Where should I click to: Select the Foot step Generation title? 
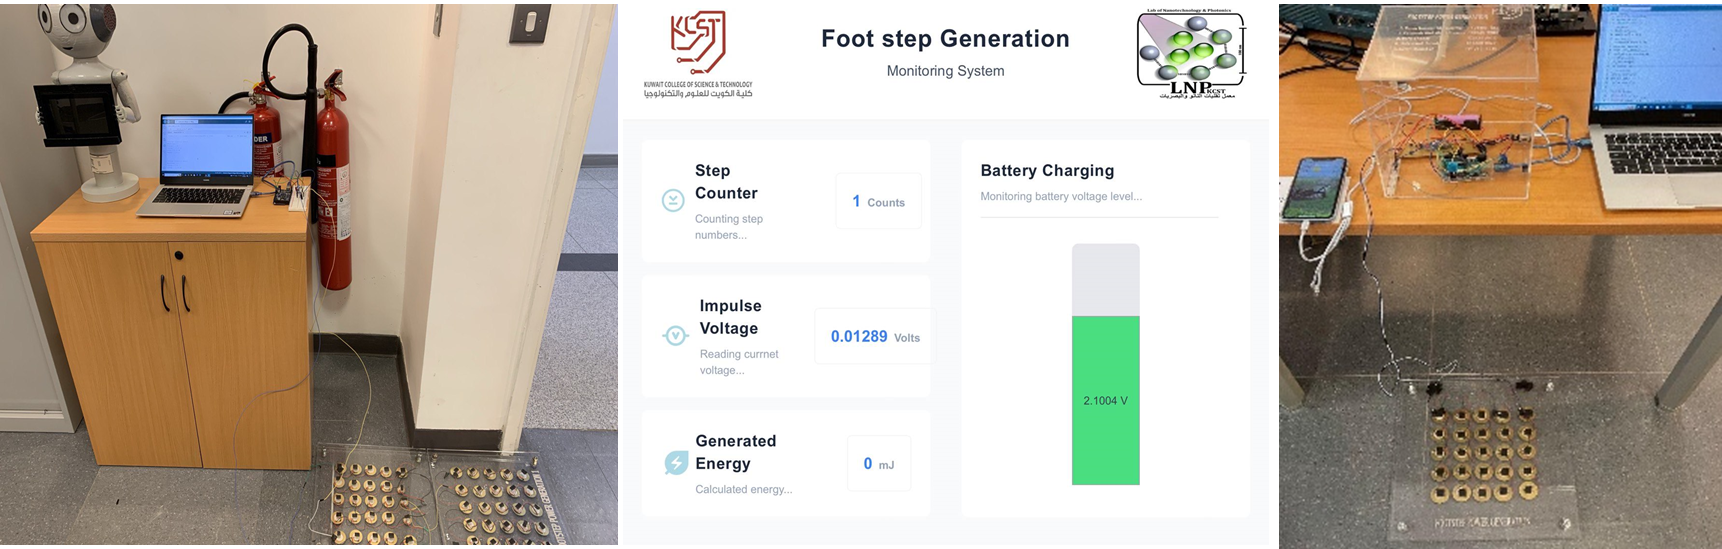[x=945, y=39]
